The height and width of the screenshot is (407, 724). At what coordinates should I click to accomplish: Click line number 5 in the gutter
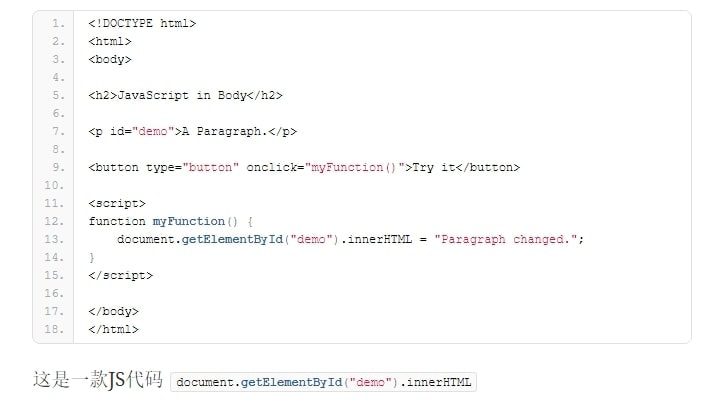pos(57,95)
